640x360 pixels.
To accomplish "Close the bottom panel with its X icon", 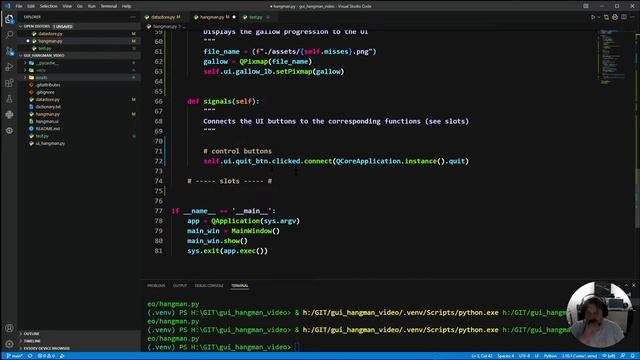I will pyautogui.click(x=633, y=285).
